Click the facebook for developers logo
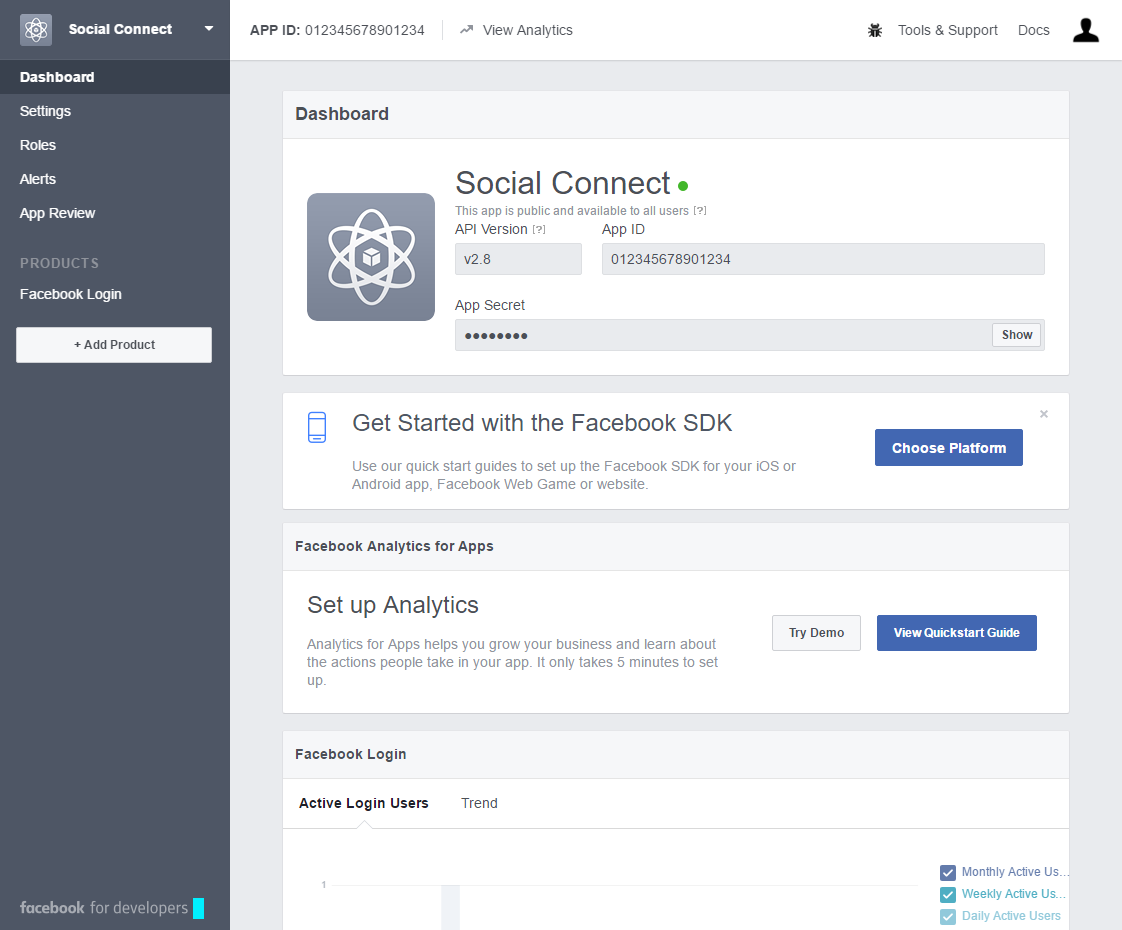 [x=112, y=908]
